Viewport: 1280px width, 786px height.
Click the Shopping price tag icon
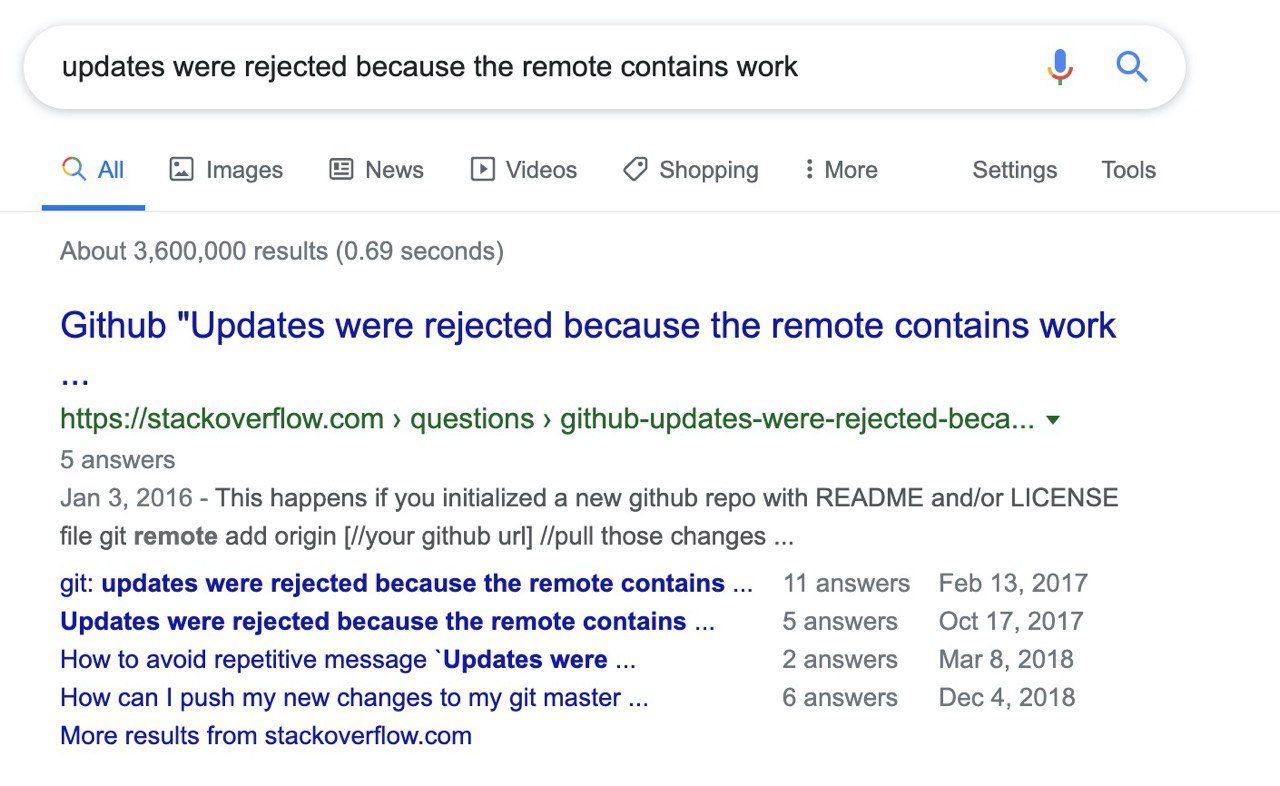click(634, 170)
